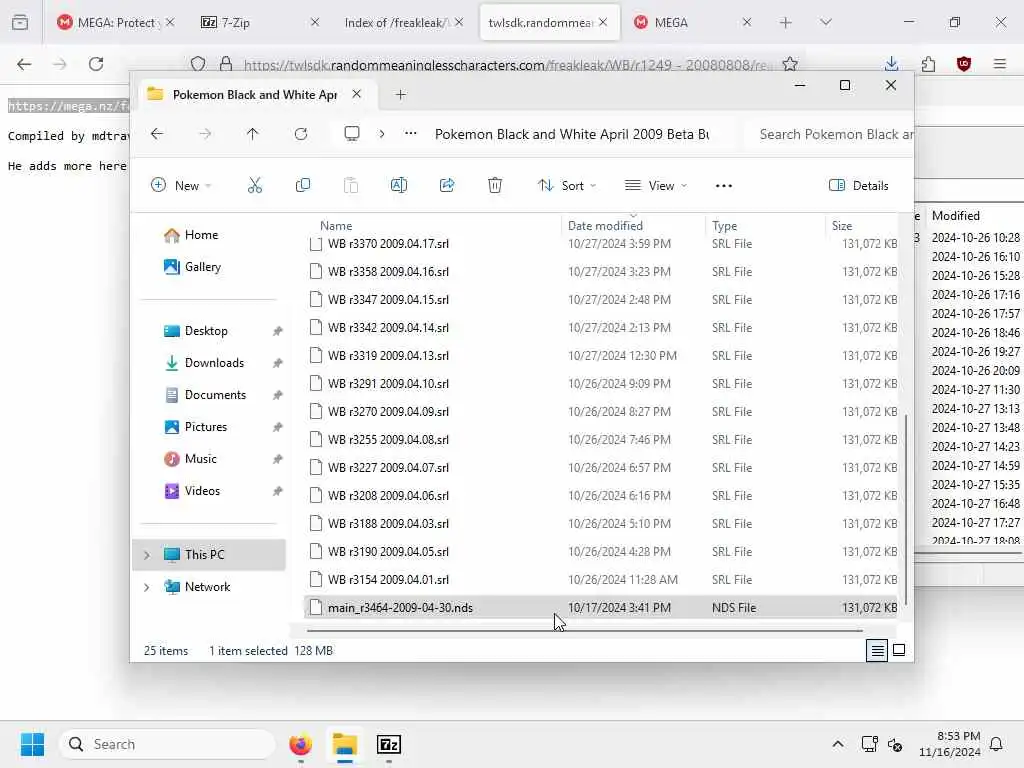Sort files by the Name column header
1024x768 pixels.
(336, 226)
